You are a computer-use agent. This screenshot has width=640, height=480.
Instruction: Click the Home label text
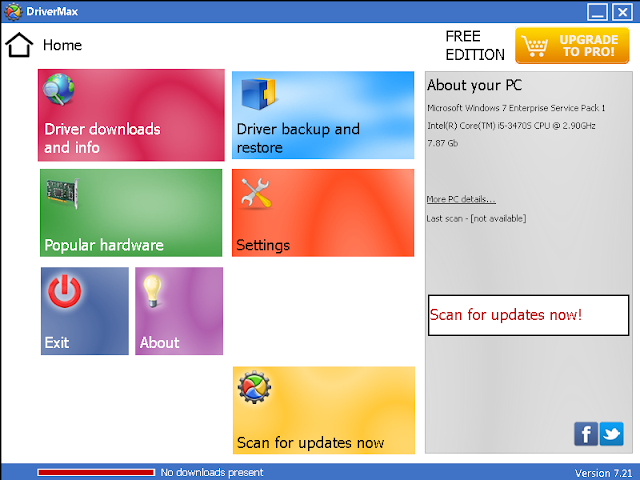click(62, 45)
